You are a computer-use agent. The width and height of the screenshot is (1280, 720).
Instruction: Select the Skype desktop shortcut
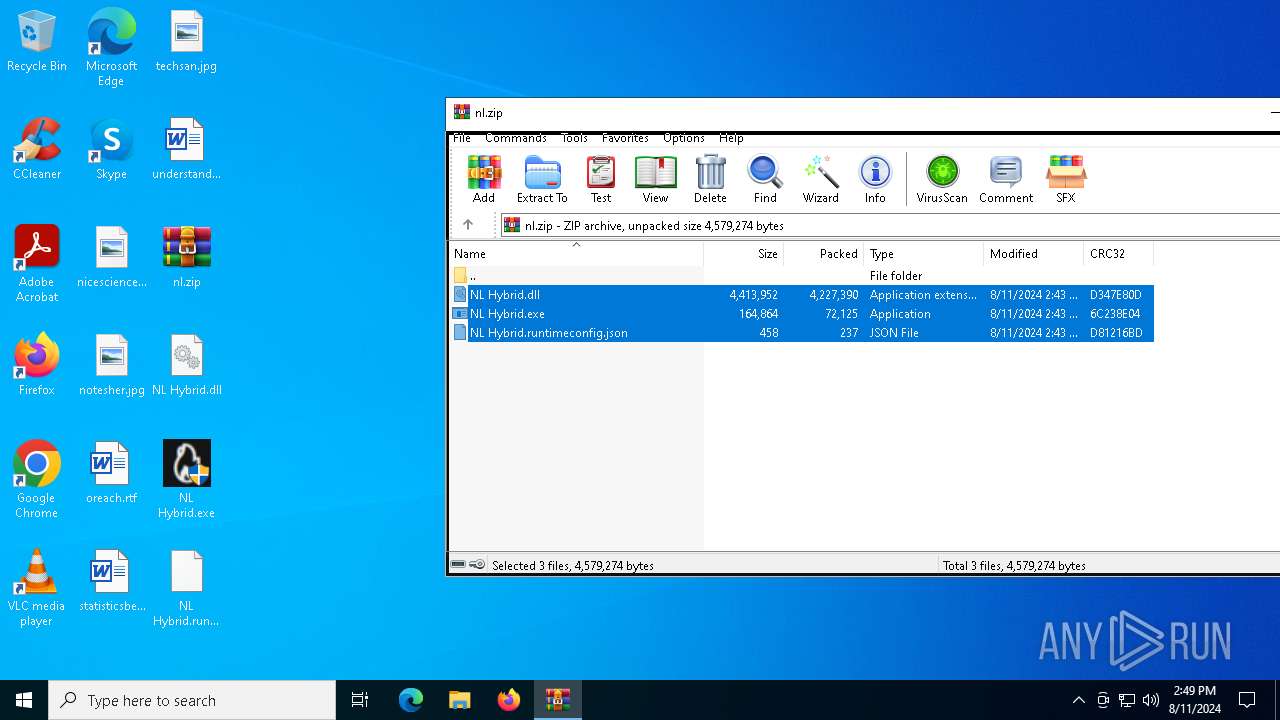(x=111, y=149)
